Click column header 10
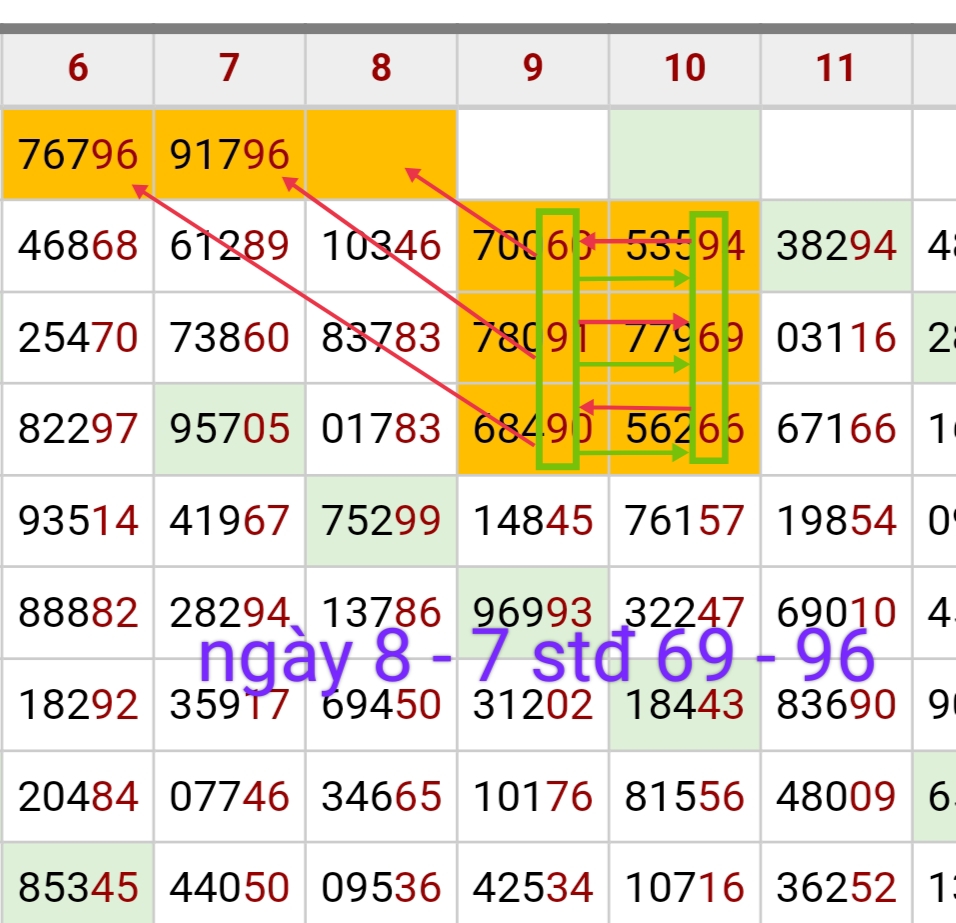The height and width of the screenshot is (923, 956). [x=685, y=68]
